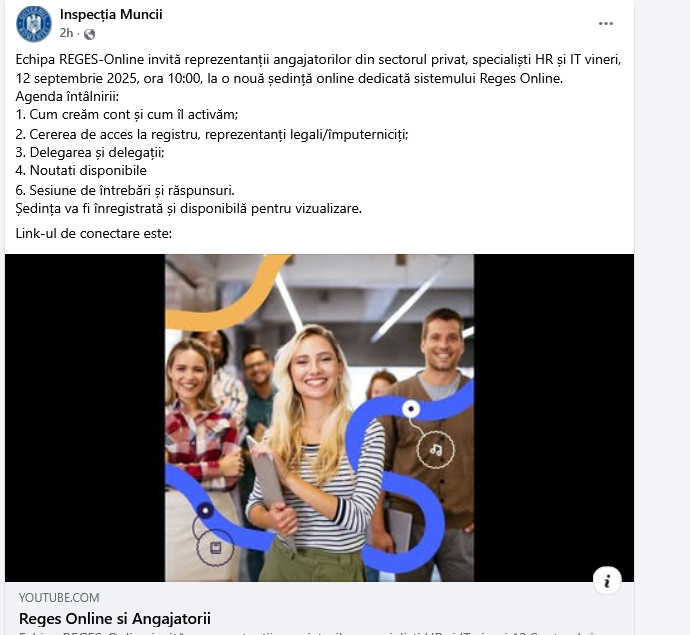Click the white dot marker on upper blue ribbon
The image size is (690, 635).
coord(411,409)
